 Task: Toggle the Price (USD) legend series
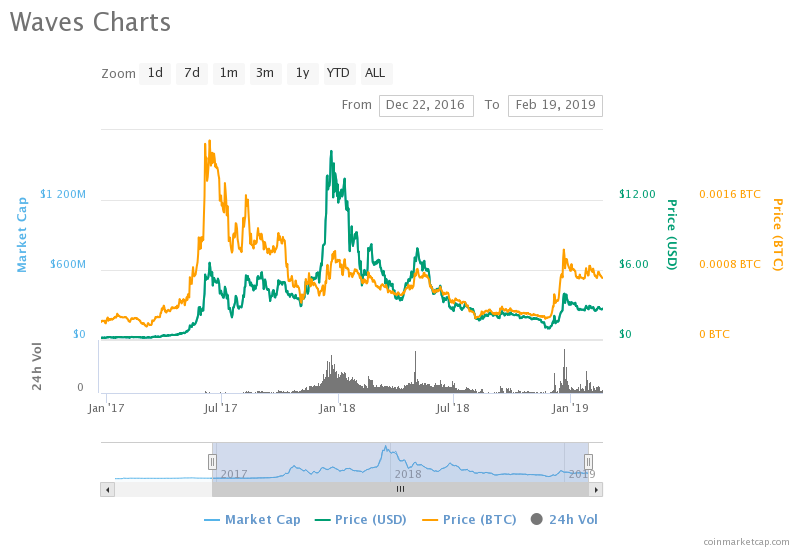click(361, 520)
